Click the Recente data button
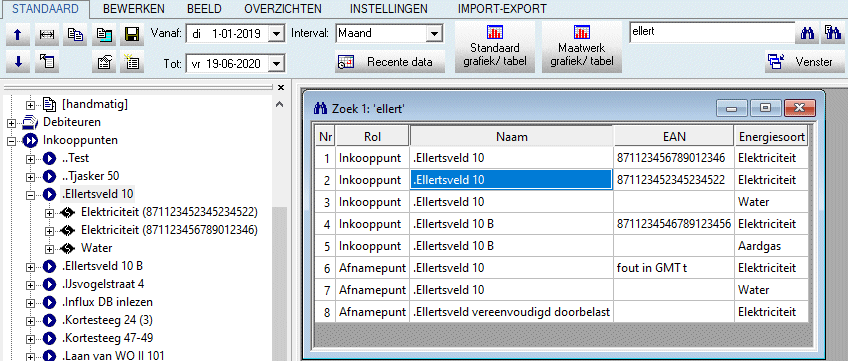Screen dimensions: 848x361 390,62
